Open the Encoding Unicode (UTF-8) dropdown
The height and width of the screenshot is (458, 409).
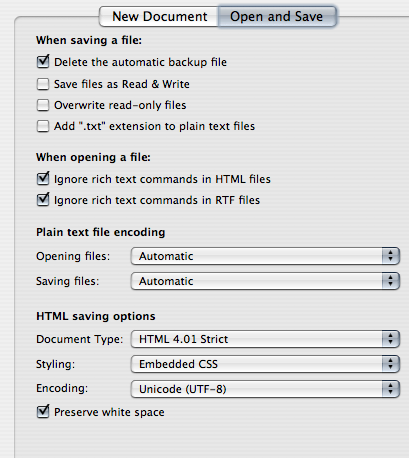click(265, 389)
